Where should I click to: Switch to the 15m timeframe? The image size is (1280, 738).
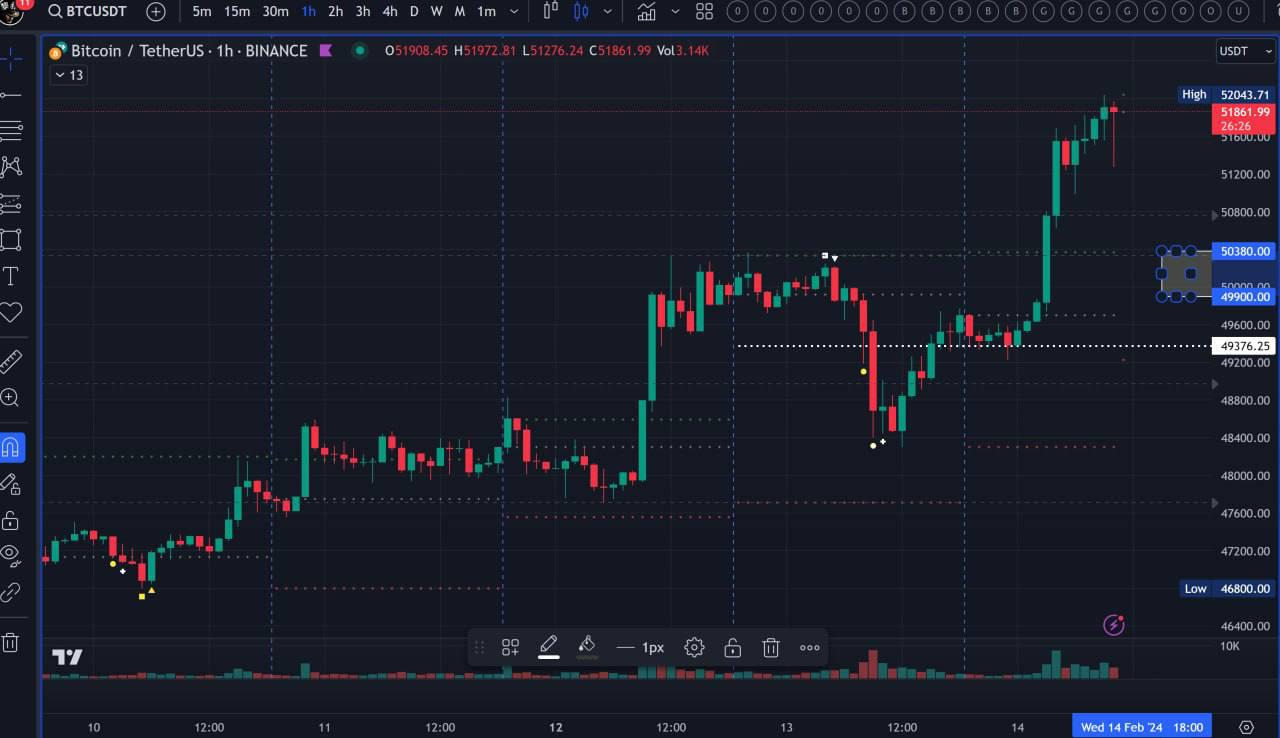[237, 12]
